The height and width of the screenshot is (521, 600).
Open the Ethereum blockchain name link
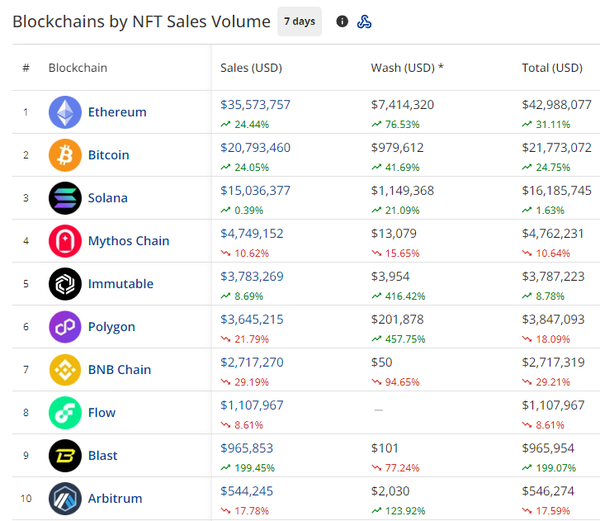tap(117, 112)
